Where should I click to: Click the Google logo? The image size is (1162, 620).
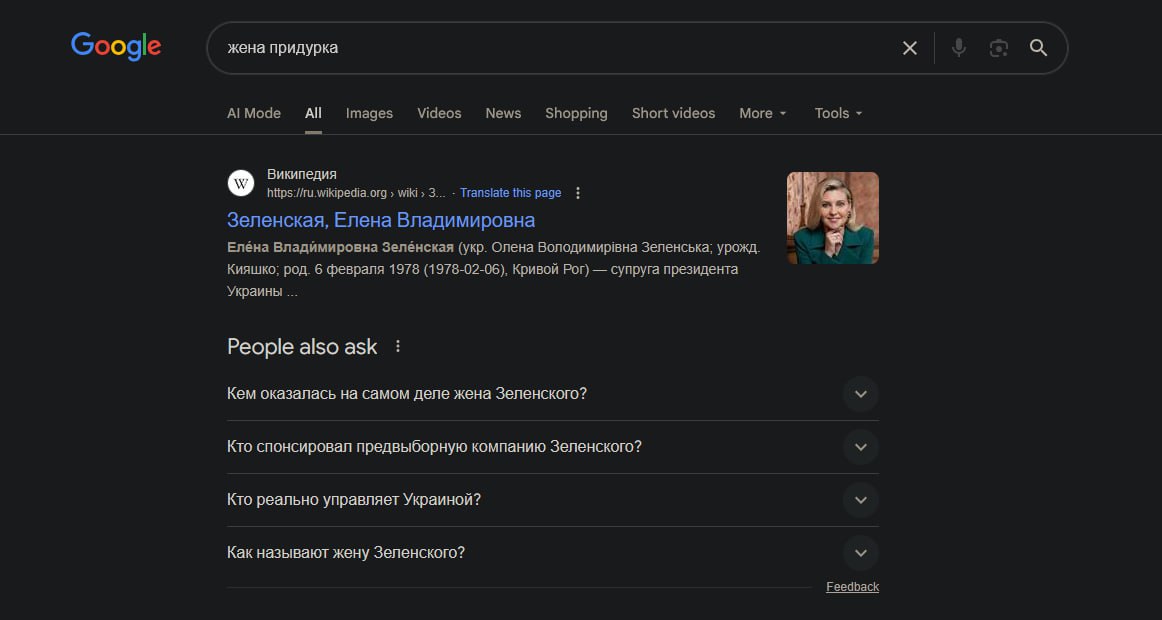pos(116,46)
